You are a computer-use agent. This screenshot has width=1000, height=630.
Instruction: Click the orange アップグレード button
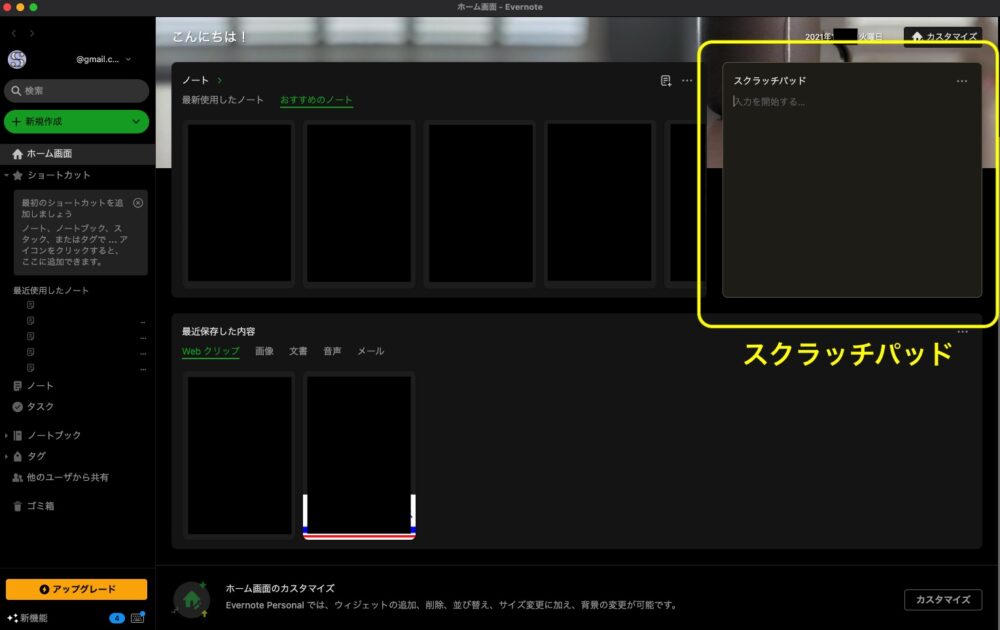pos(77,589)
